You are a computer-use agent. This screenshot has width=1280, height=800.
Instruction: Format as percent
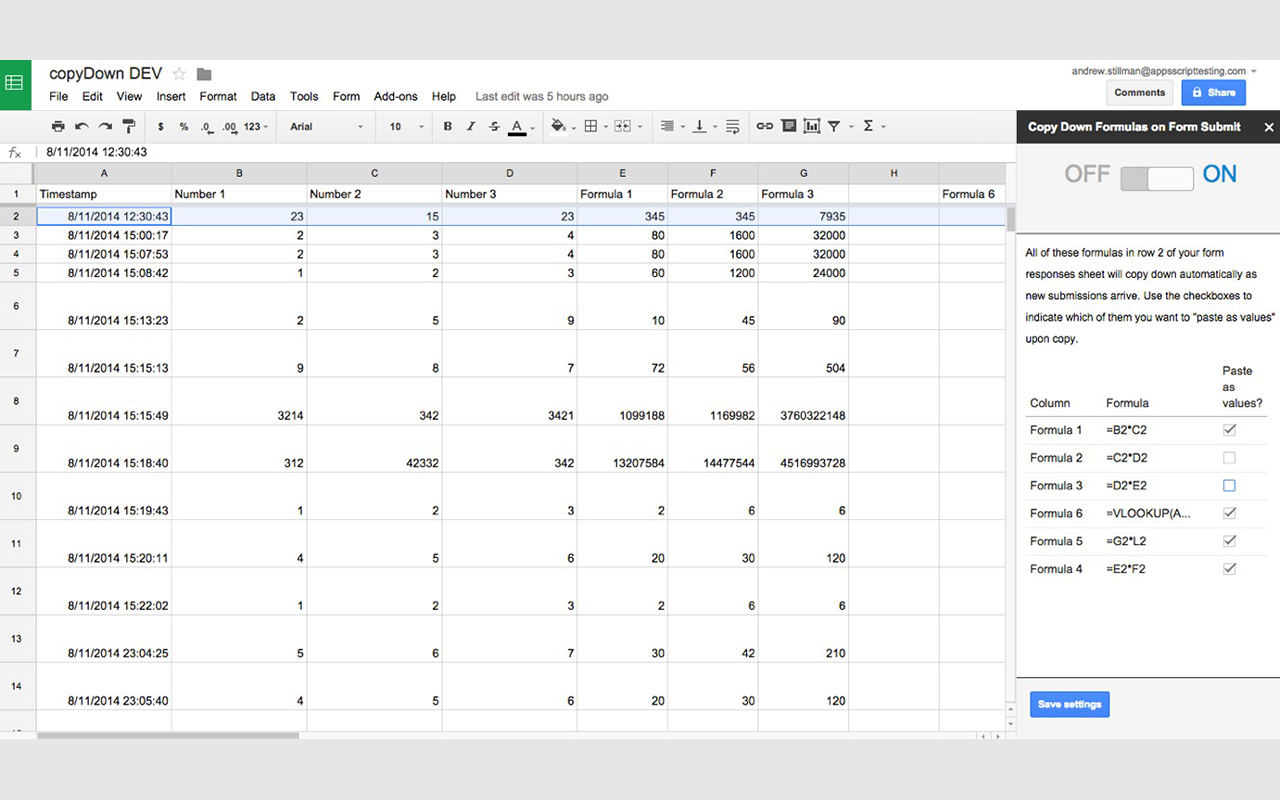(x=184, y=127)
